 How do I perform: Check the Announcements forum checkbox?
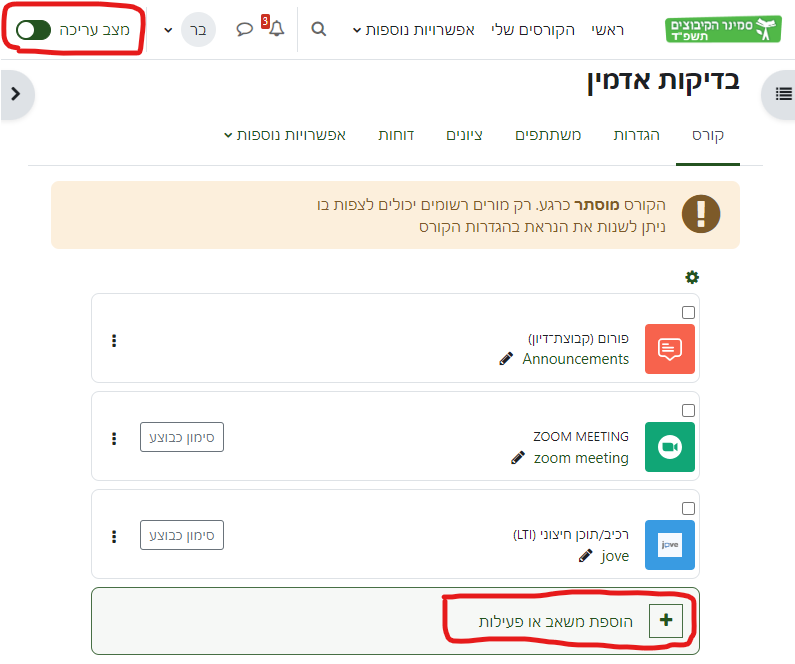[x=688, y=312]
